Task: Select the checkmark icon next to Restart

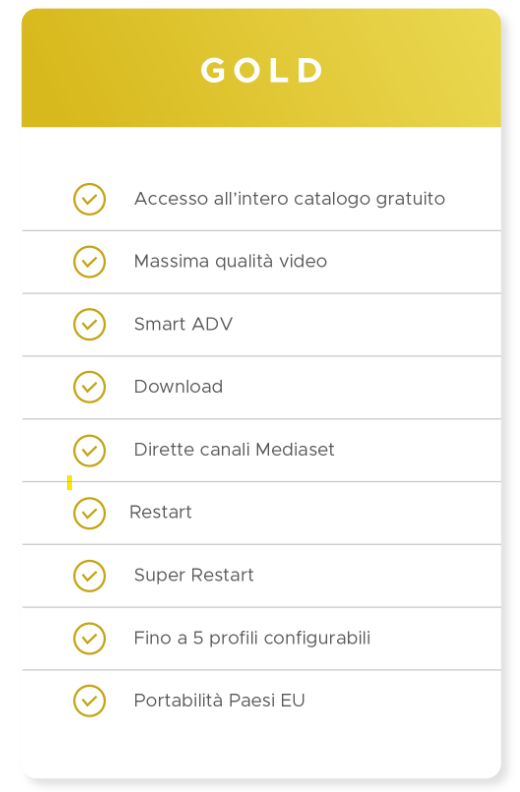Action: [89, 513]
